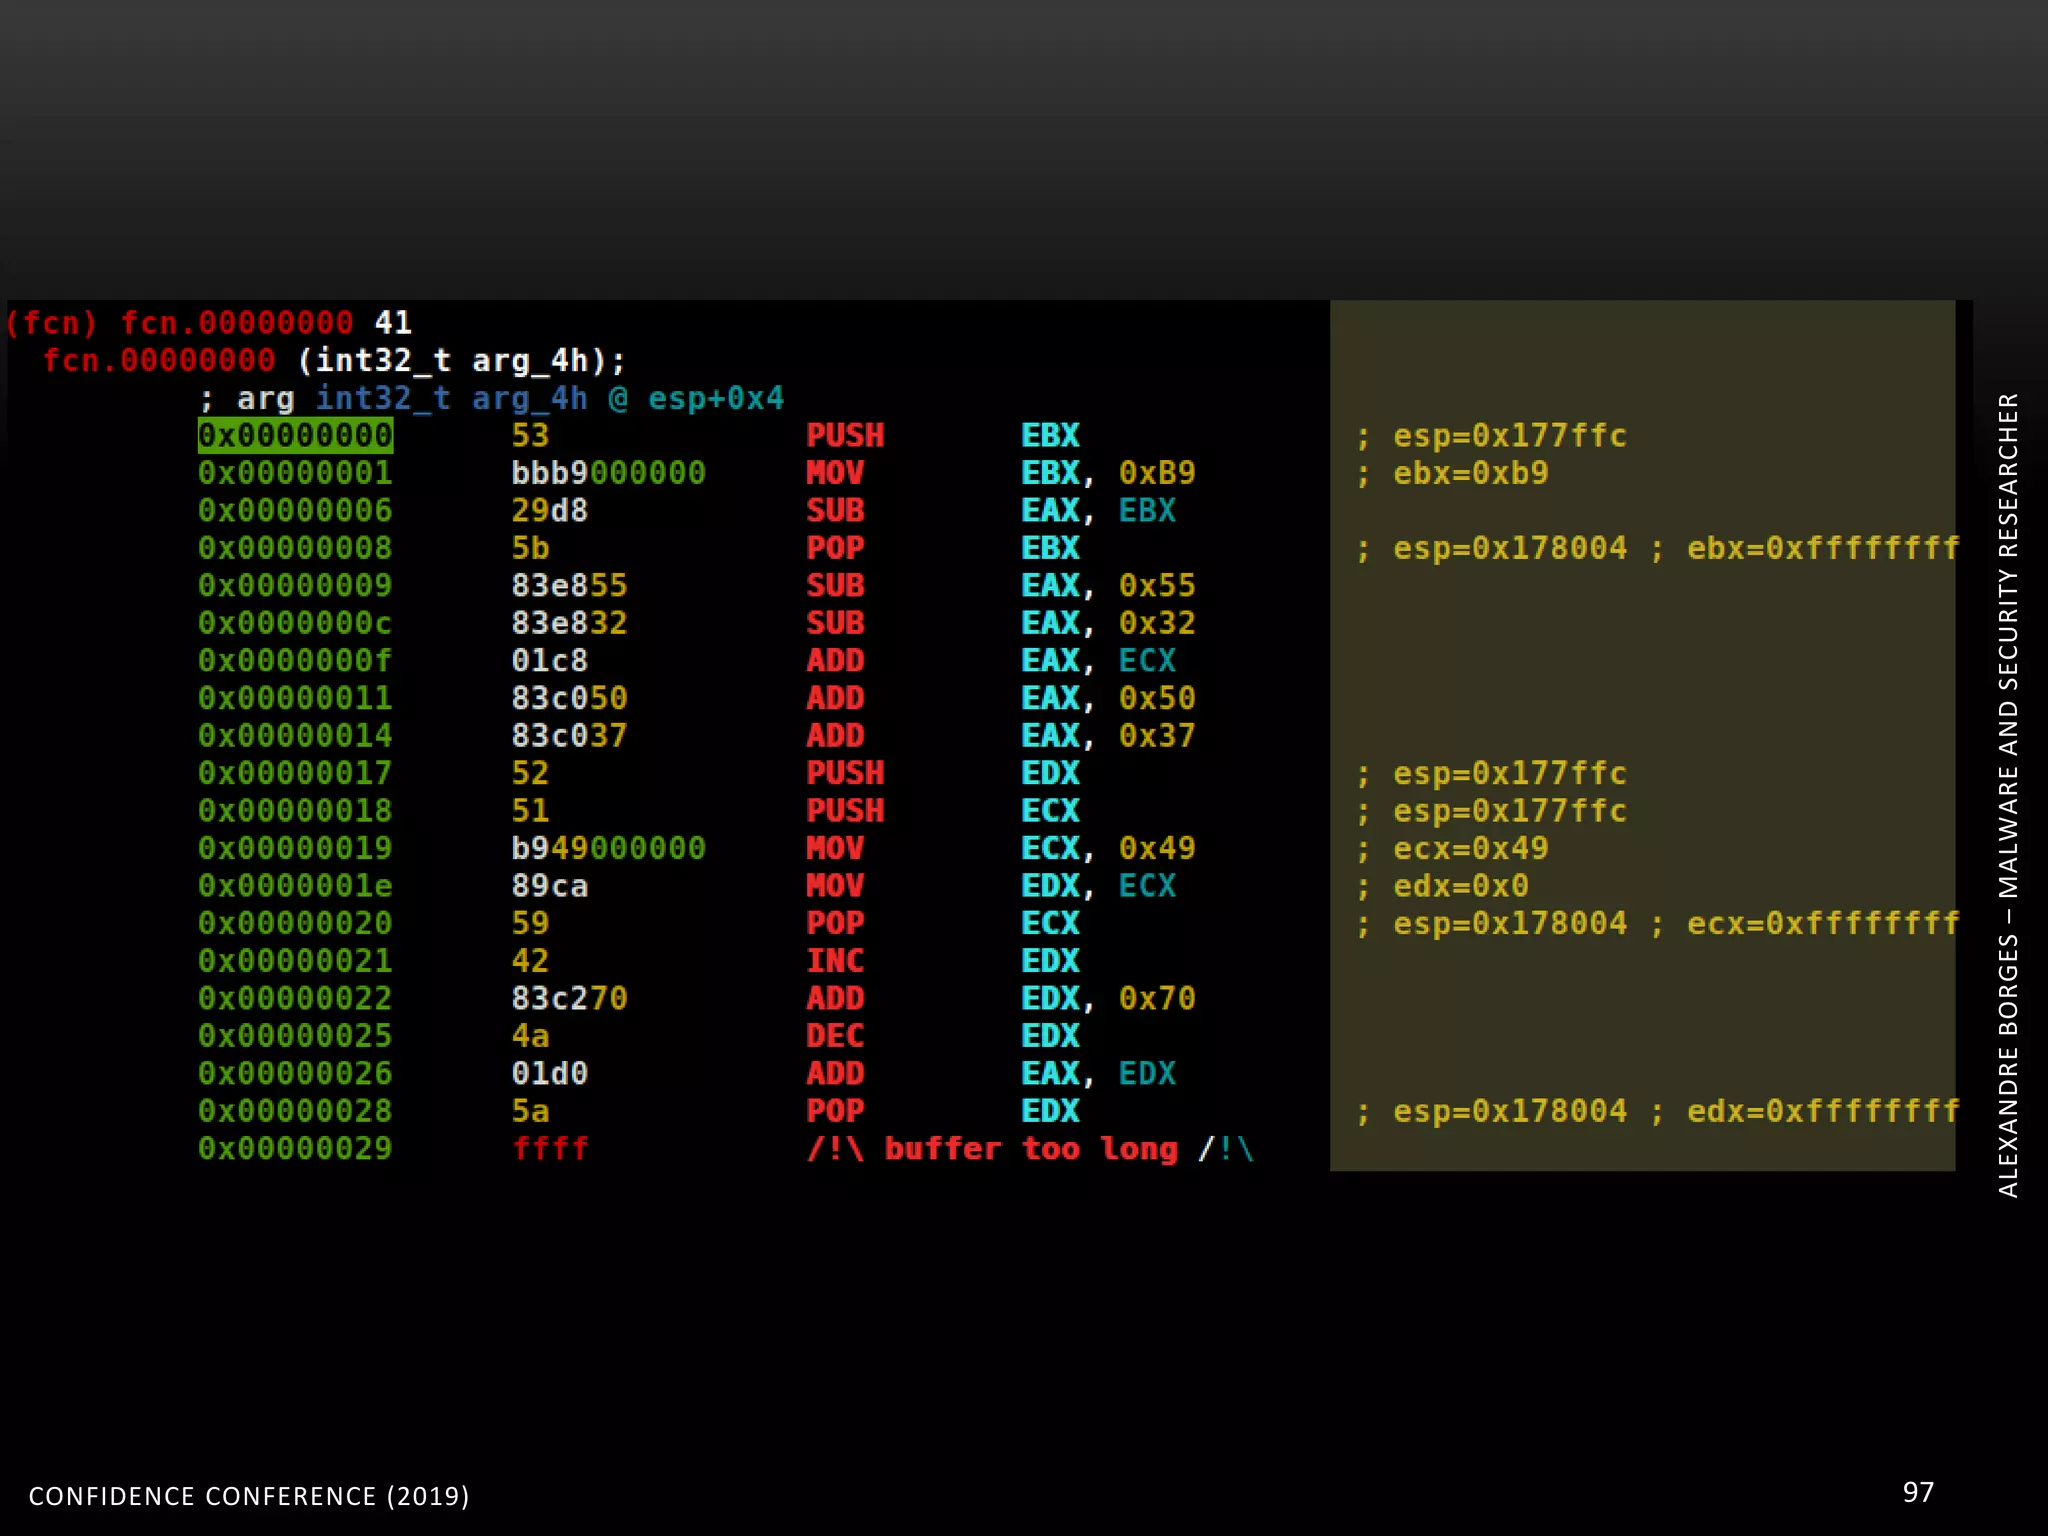Click the Confidence Conference (2019) footer text
Screen dimensions: 2048x1536
[x=248, y=1496]
